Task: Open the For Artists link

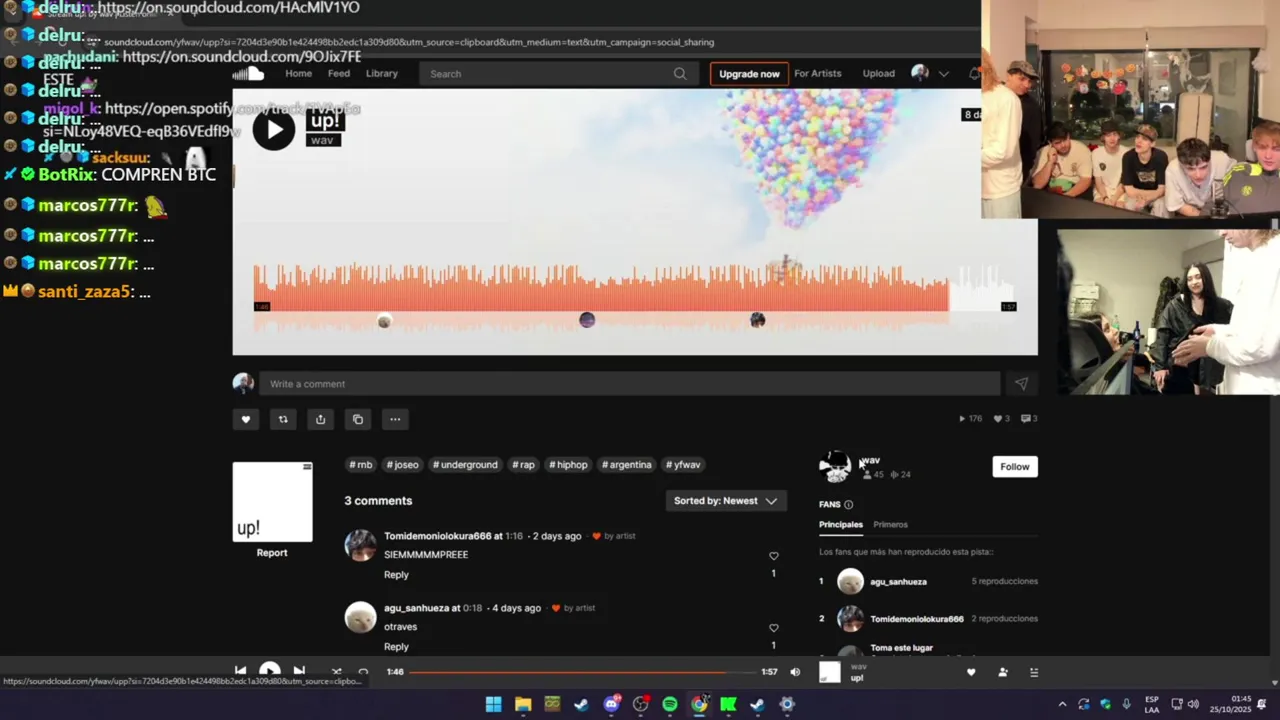Action: click(818, 73)
